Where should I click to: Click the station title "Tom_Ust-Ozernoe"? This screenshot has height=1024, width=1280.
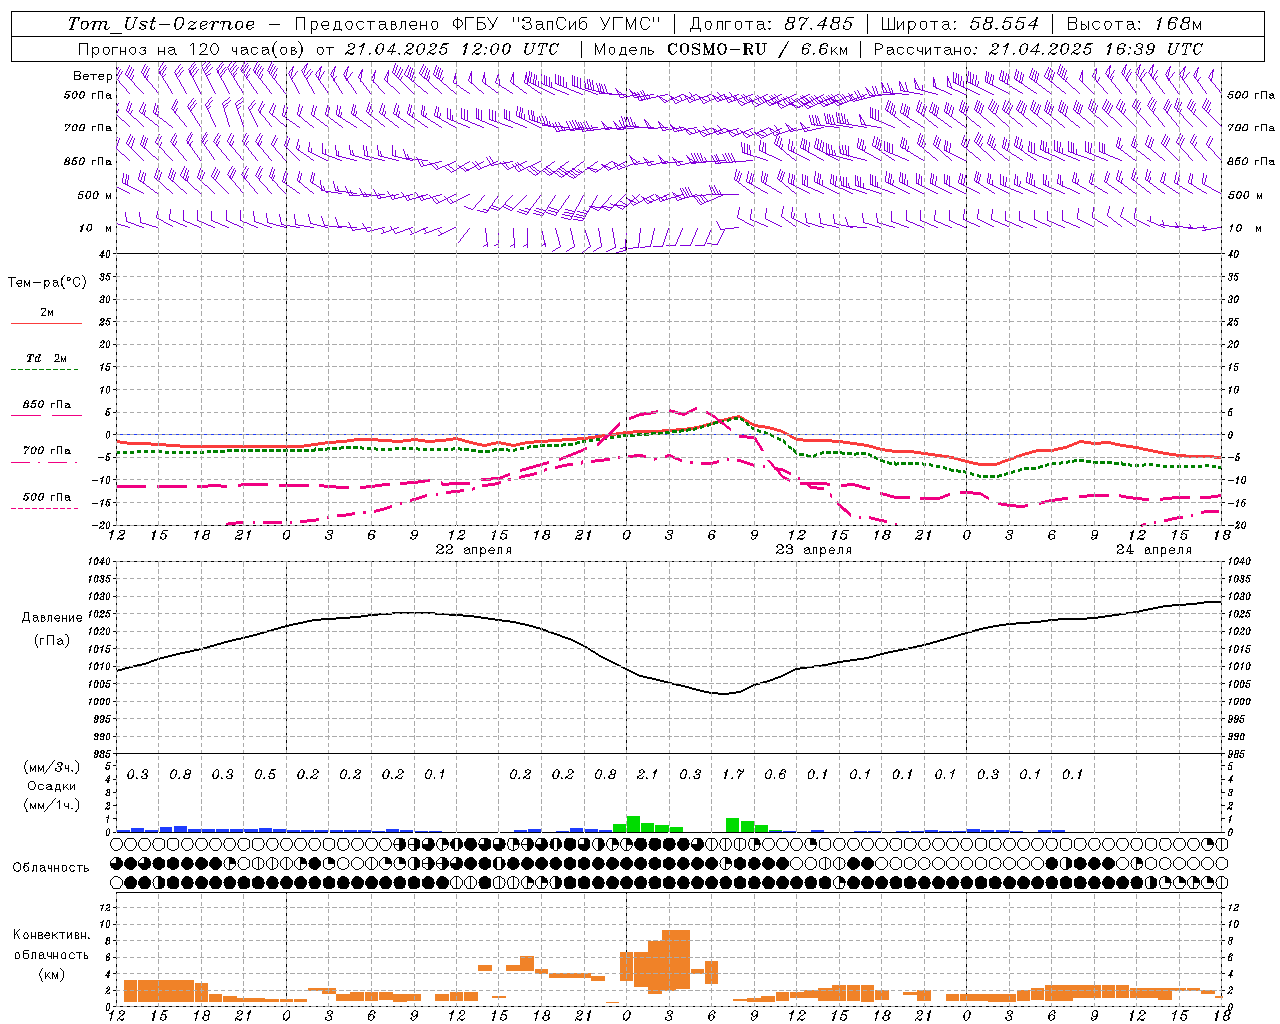tap(161, 24)
